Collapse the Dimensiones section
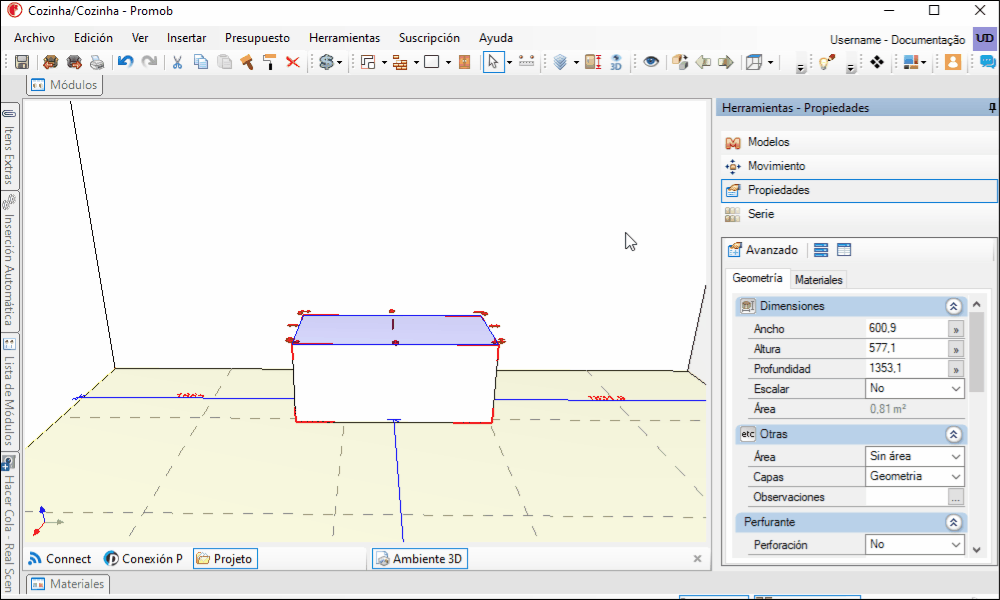Screen dimensions: 1000x600 [953, 306]
